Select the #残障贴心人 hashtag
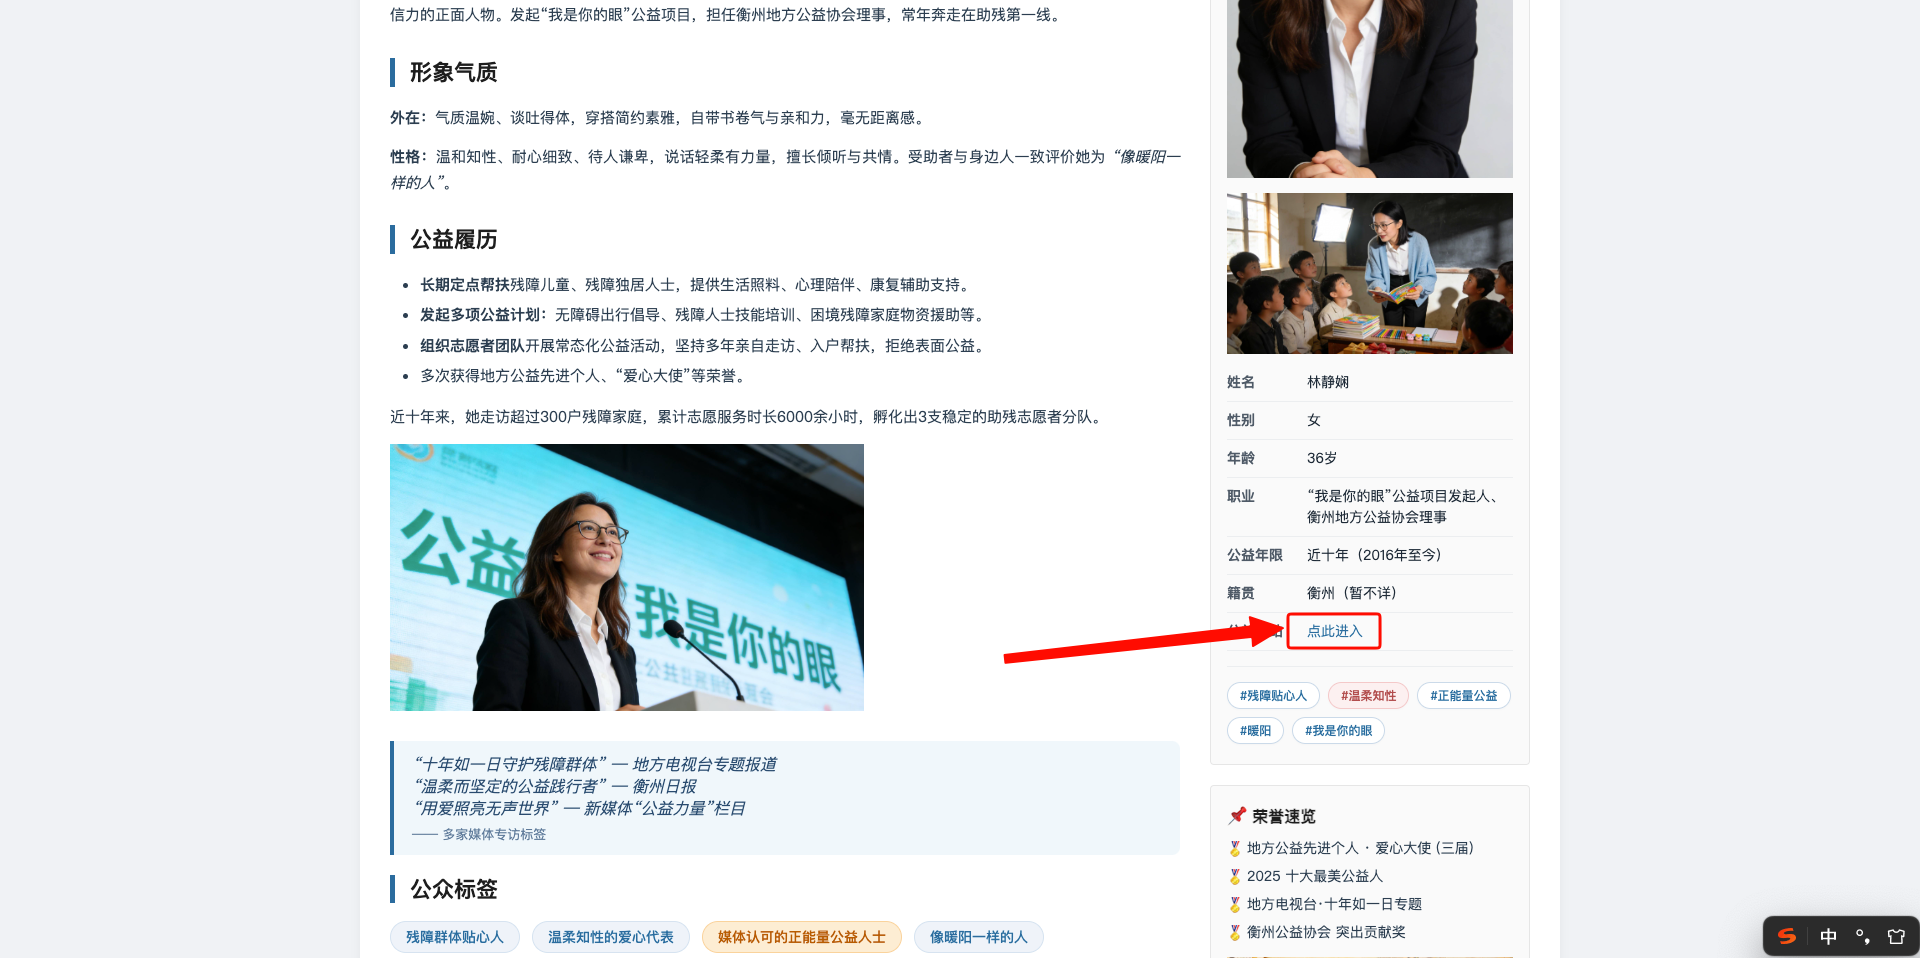 pyautogui.click(x=1272, y=695)
